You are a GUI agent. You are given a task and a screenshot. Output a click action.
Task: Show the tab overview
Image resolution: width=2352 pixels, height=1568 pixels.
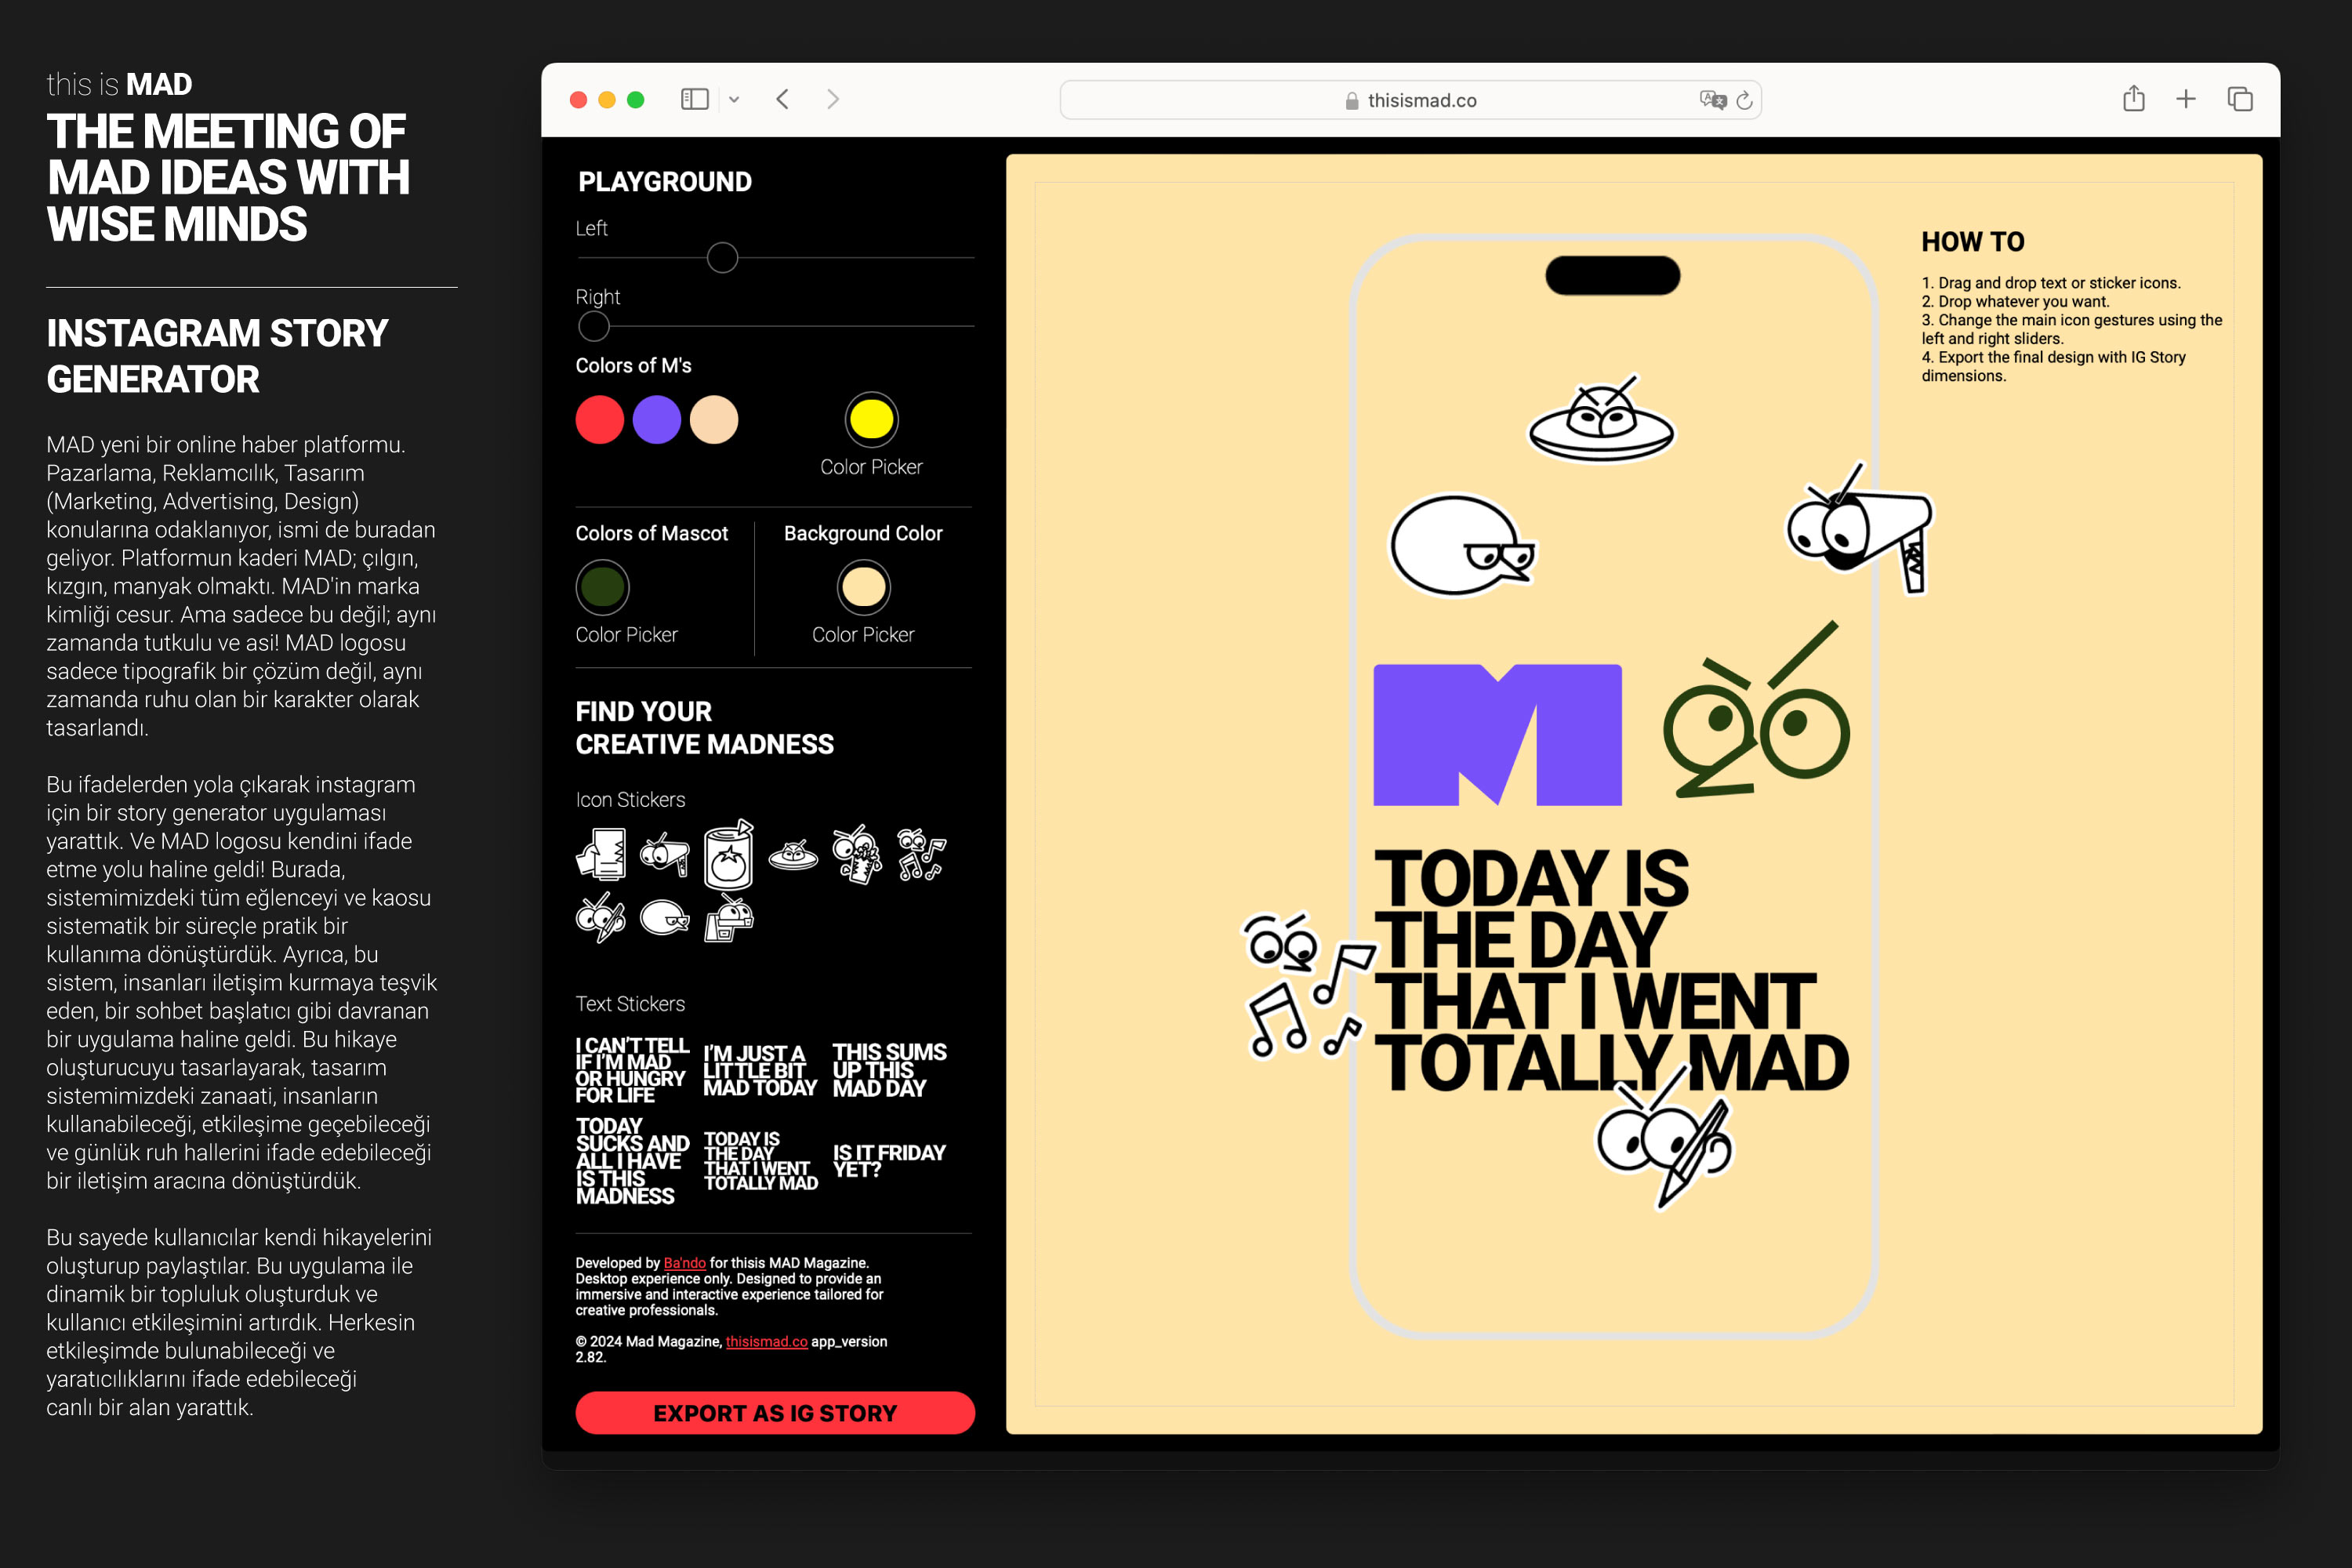pyautogui.click(x=2240, y=99)
